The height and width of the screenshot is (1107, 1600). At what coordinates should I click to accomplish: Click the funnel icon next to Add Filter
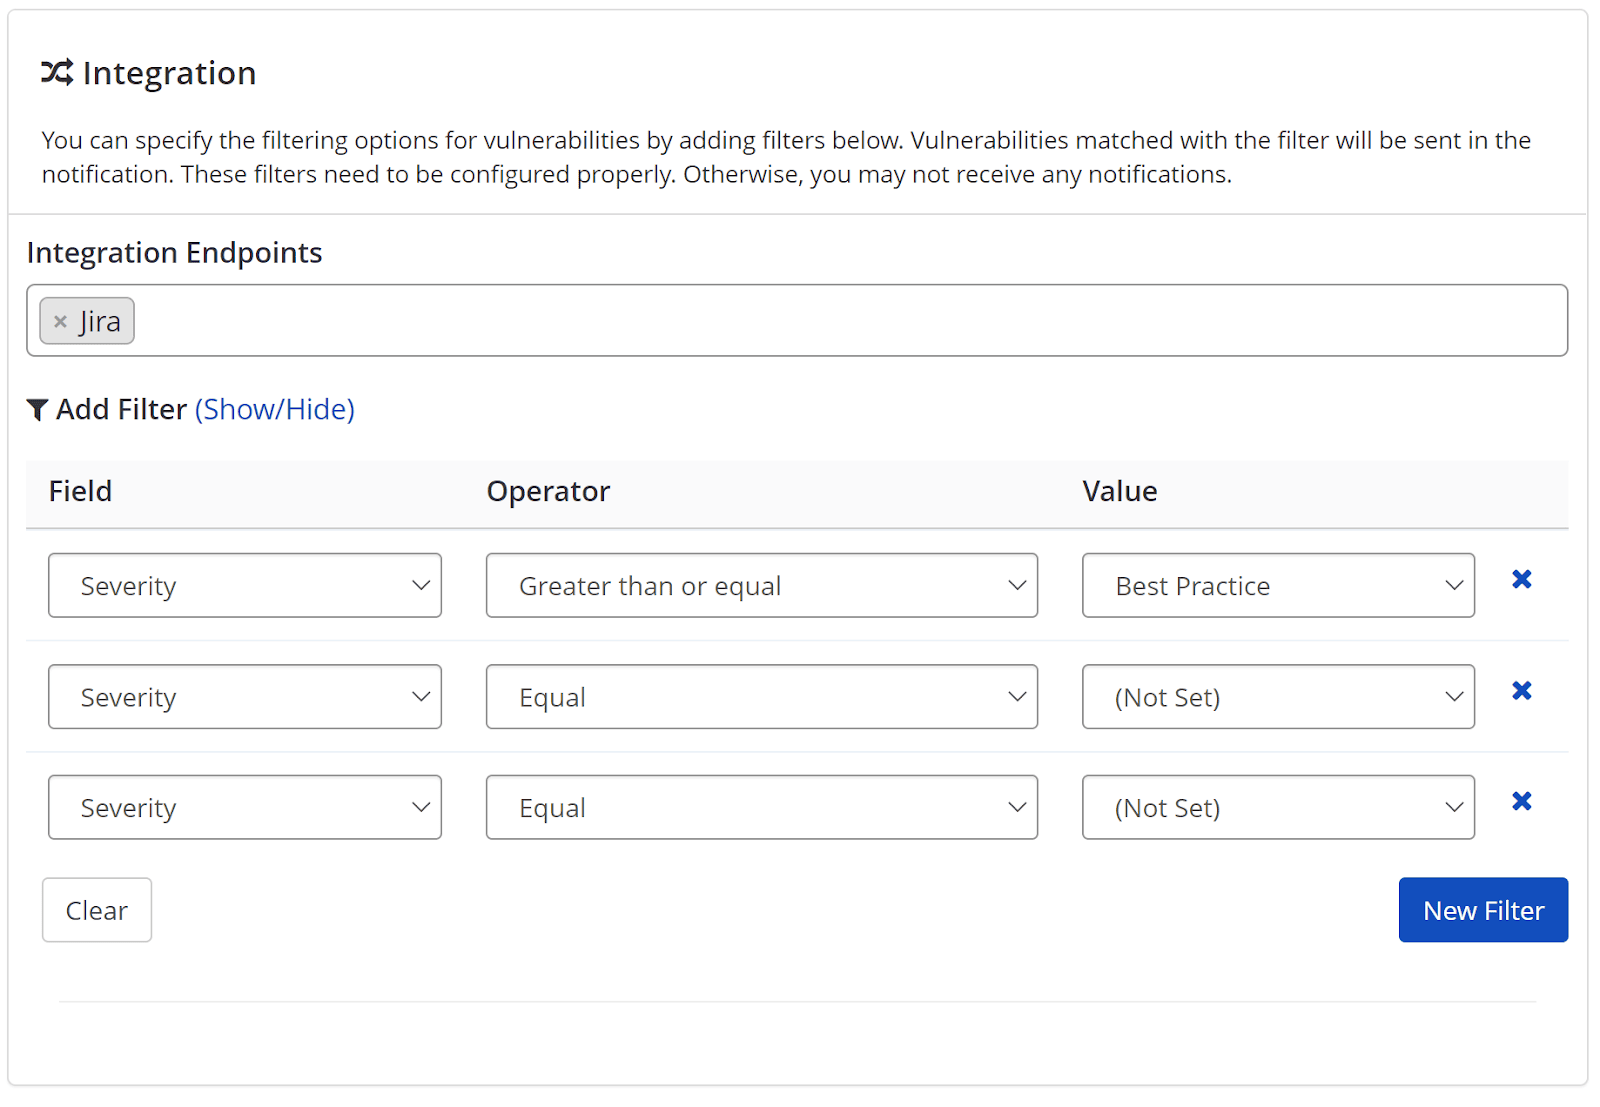click(37, 409)
